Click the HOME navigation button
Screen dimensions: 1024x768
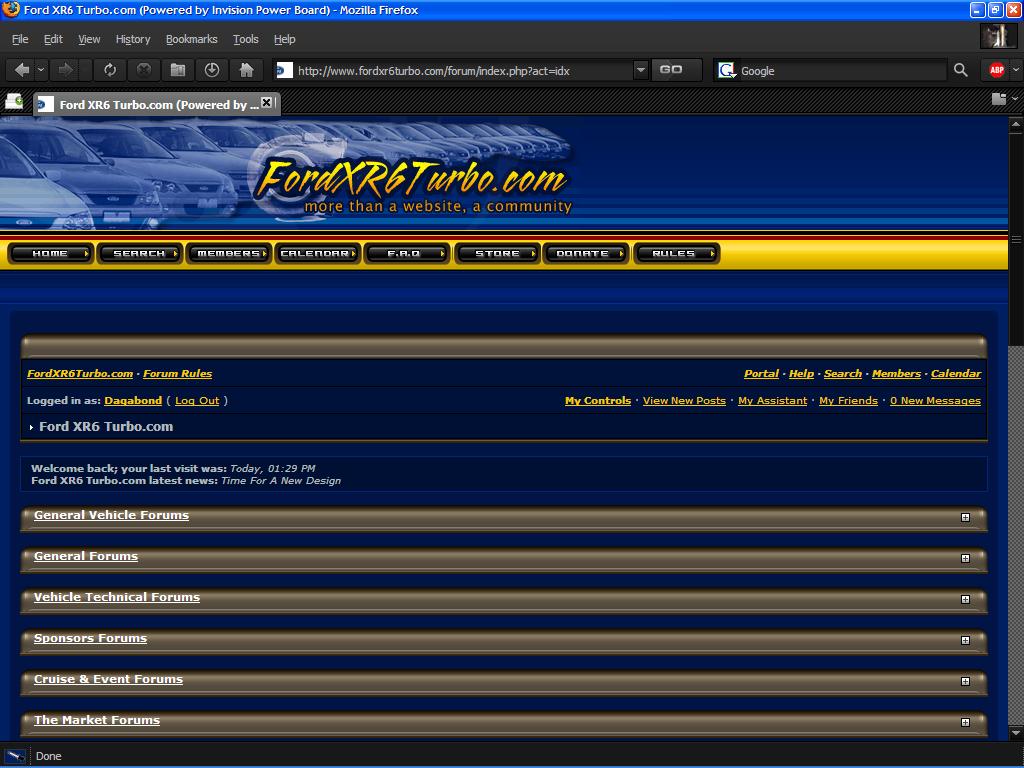coord(51,253)
